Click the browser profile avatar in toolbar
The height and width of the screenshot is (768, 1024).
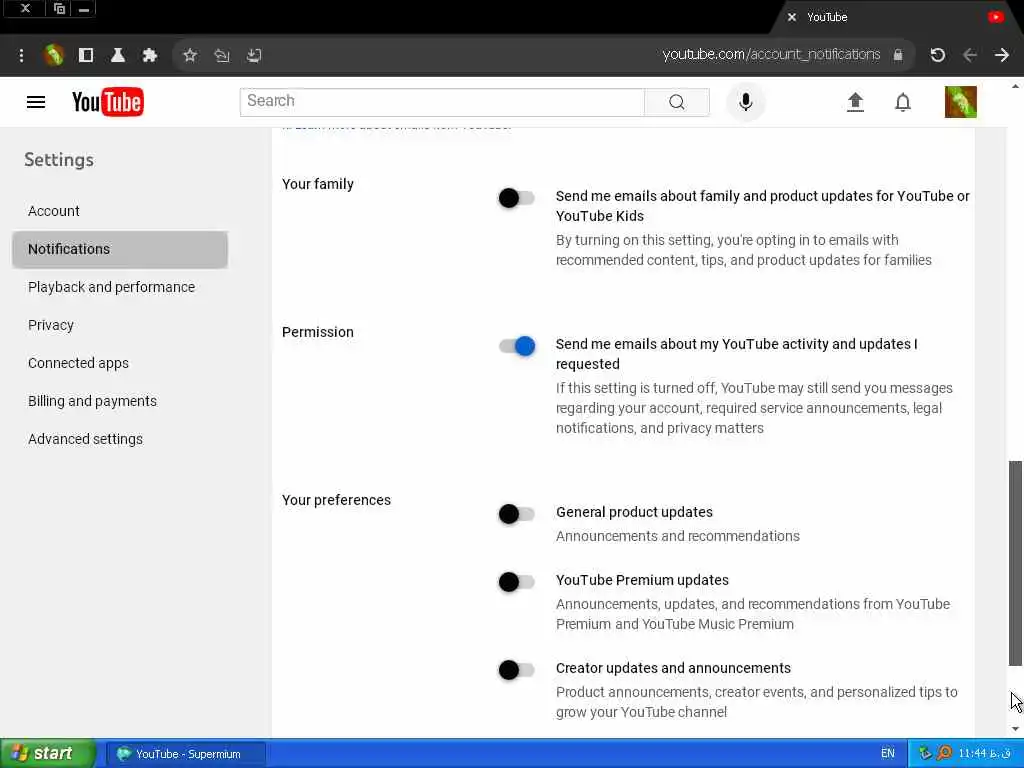click(x=54, y=56)
